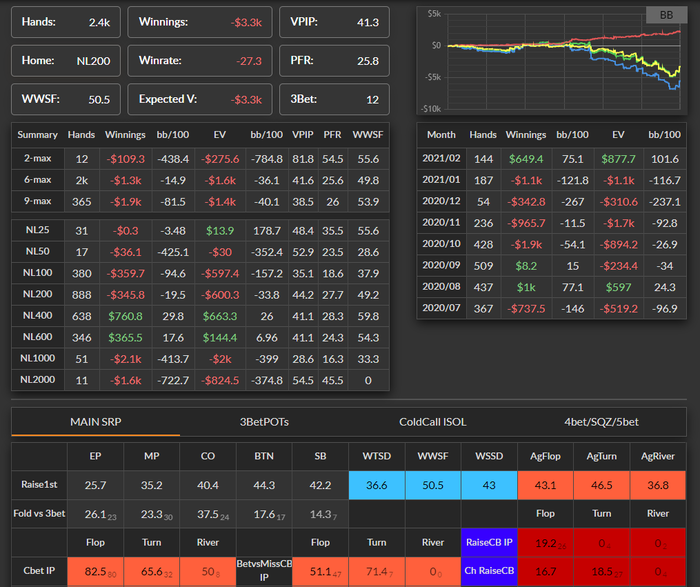700x587 pixels.
Task: Open the 4bet/SQZ/5bet tab
Action: click(x=601, y=422)
